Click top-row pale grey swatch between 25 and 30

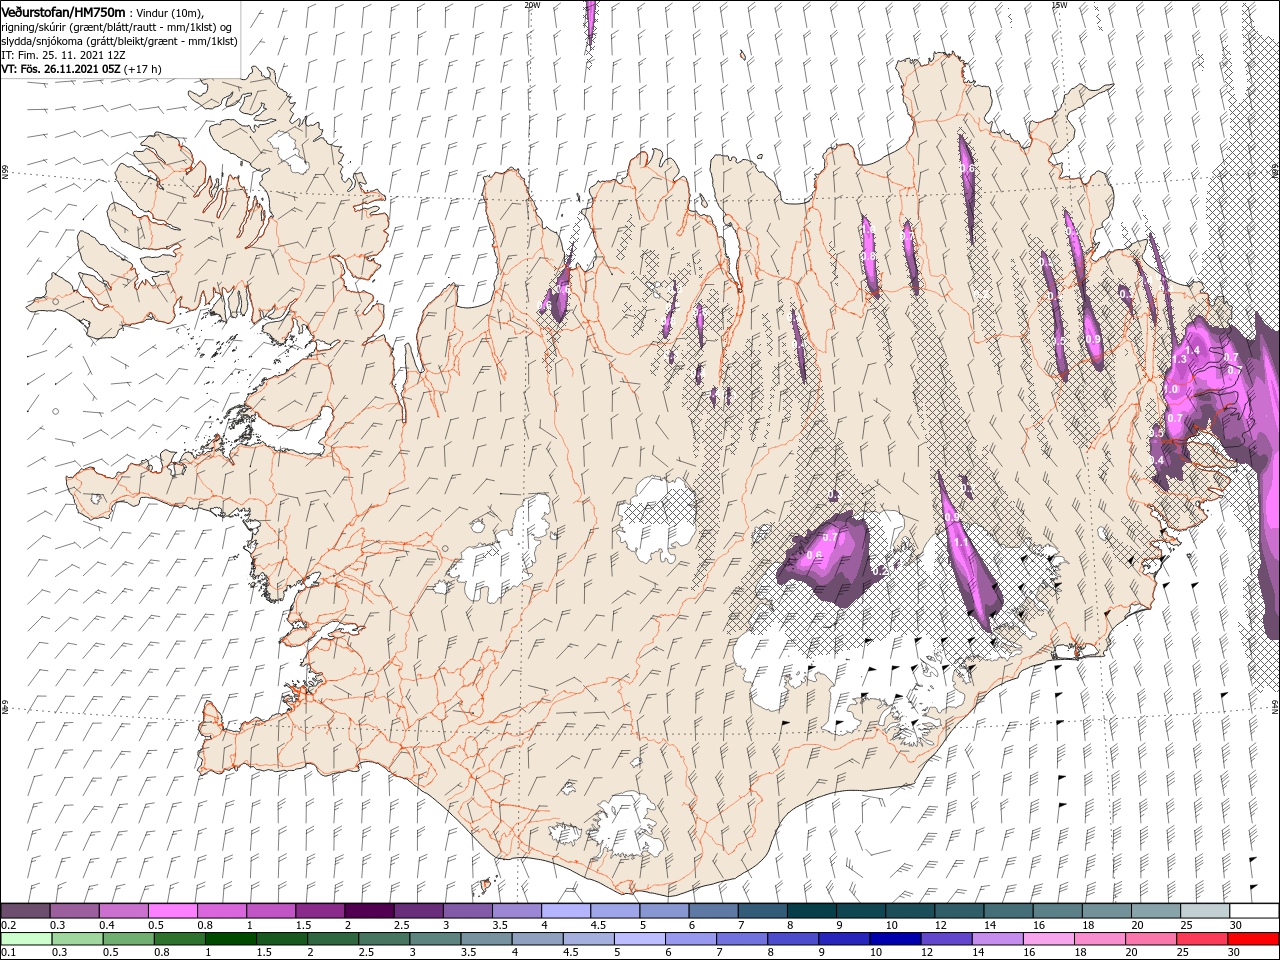tap(1204, 911)
